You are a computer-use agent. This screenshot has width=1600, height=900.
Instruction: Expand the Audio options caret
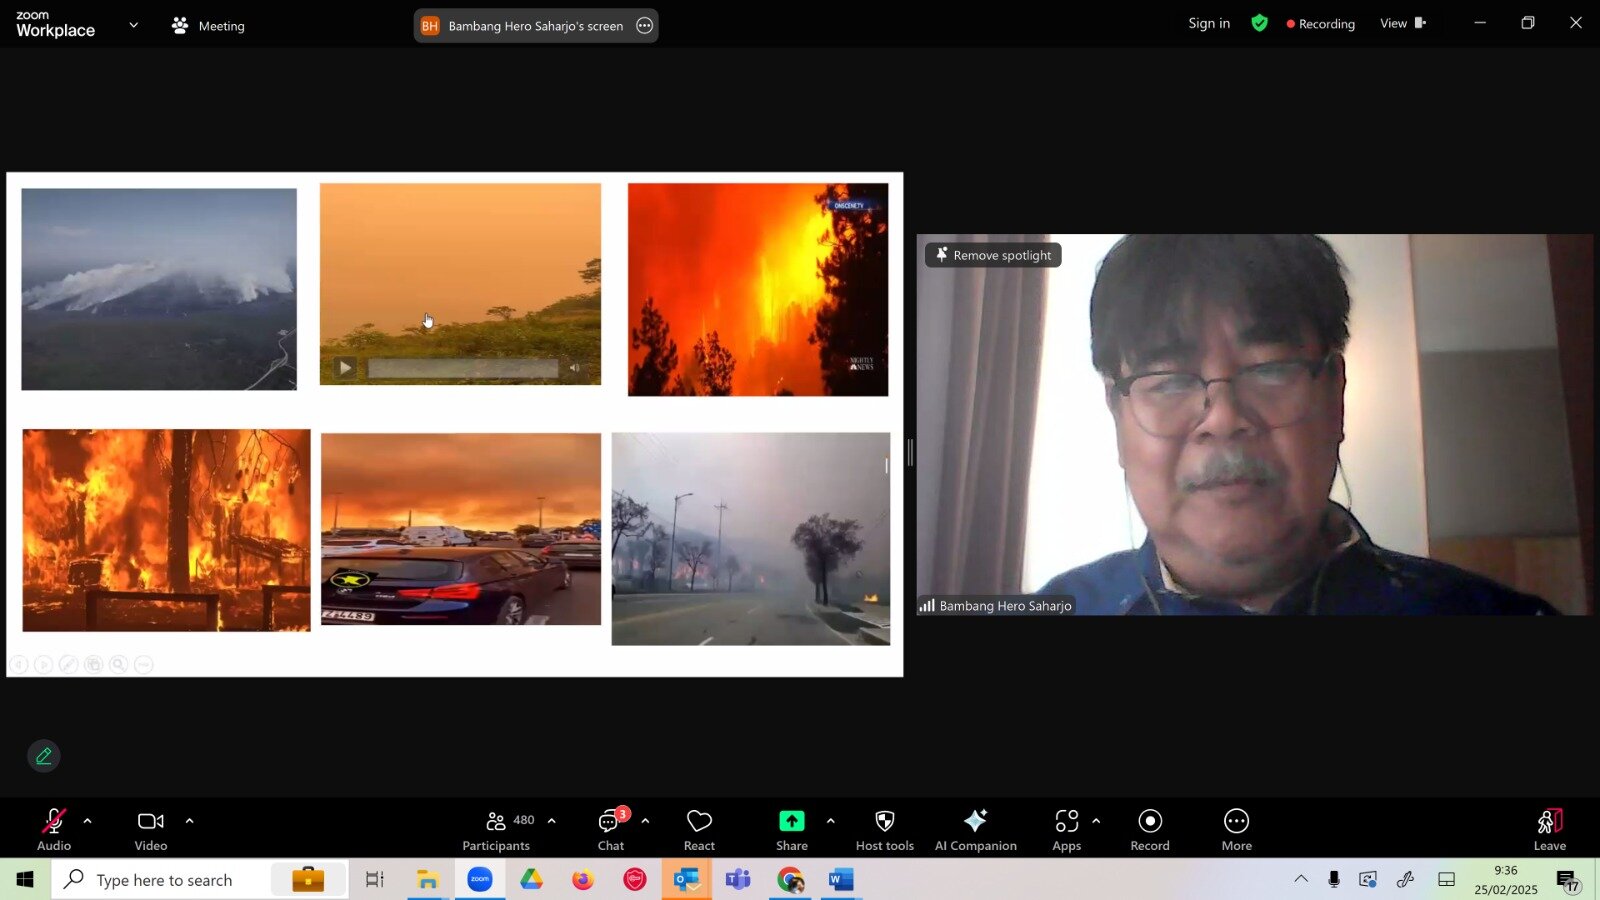pos(87,821)
